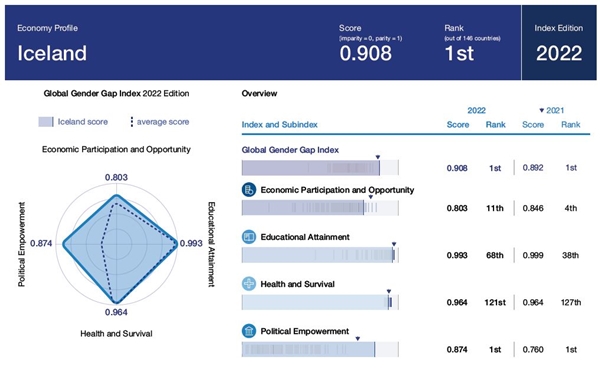Click the Educational Attainment icon
The height and width of the screenshot is (368, 600).
(249, 237)
